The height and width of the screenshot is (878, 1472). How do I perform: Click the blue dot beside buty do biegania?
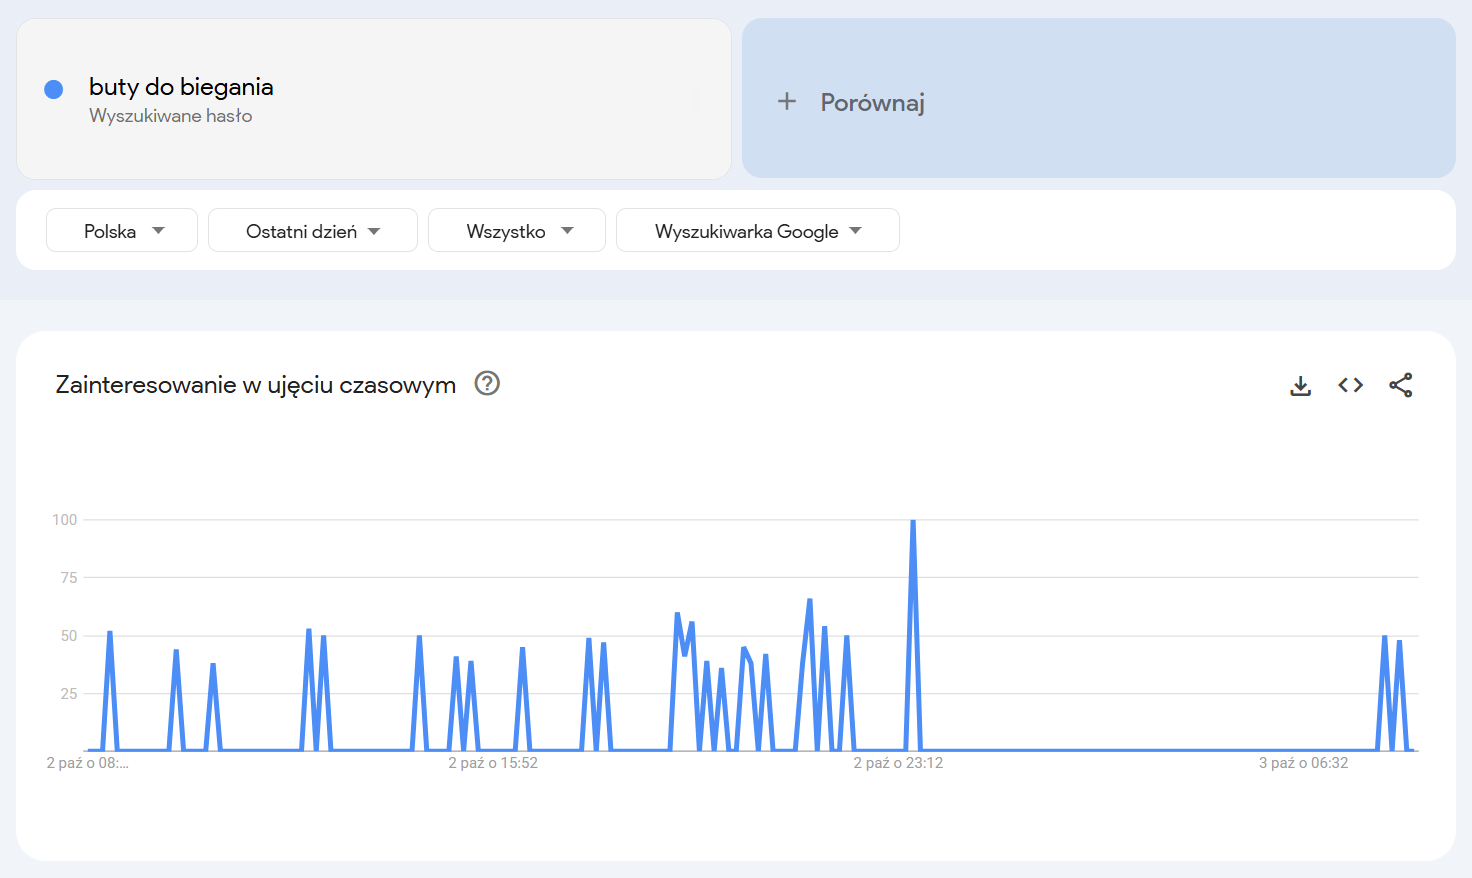[54, 90]
